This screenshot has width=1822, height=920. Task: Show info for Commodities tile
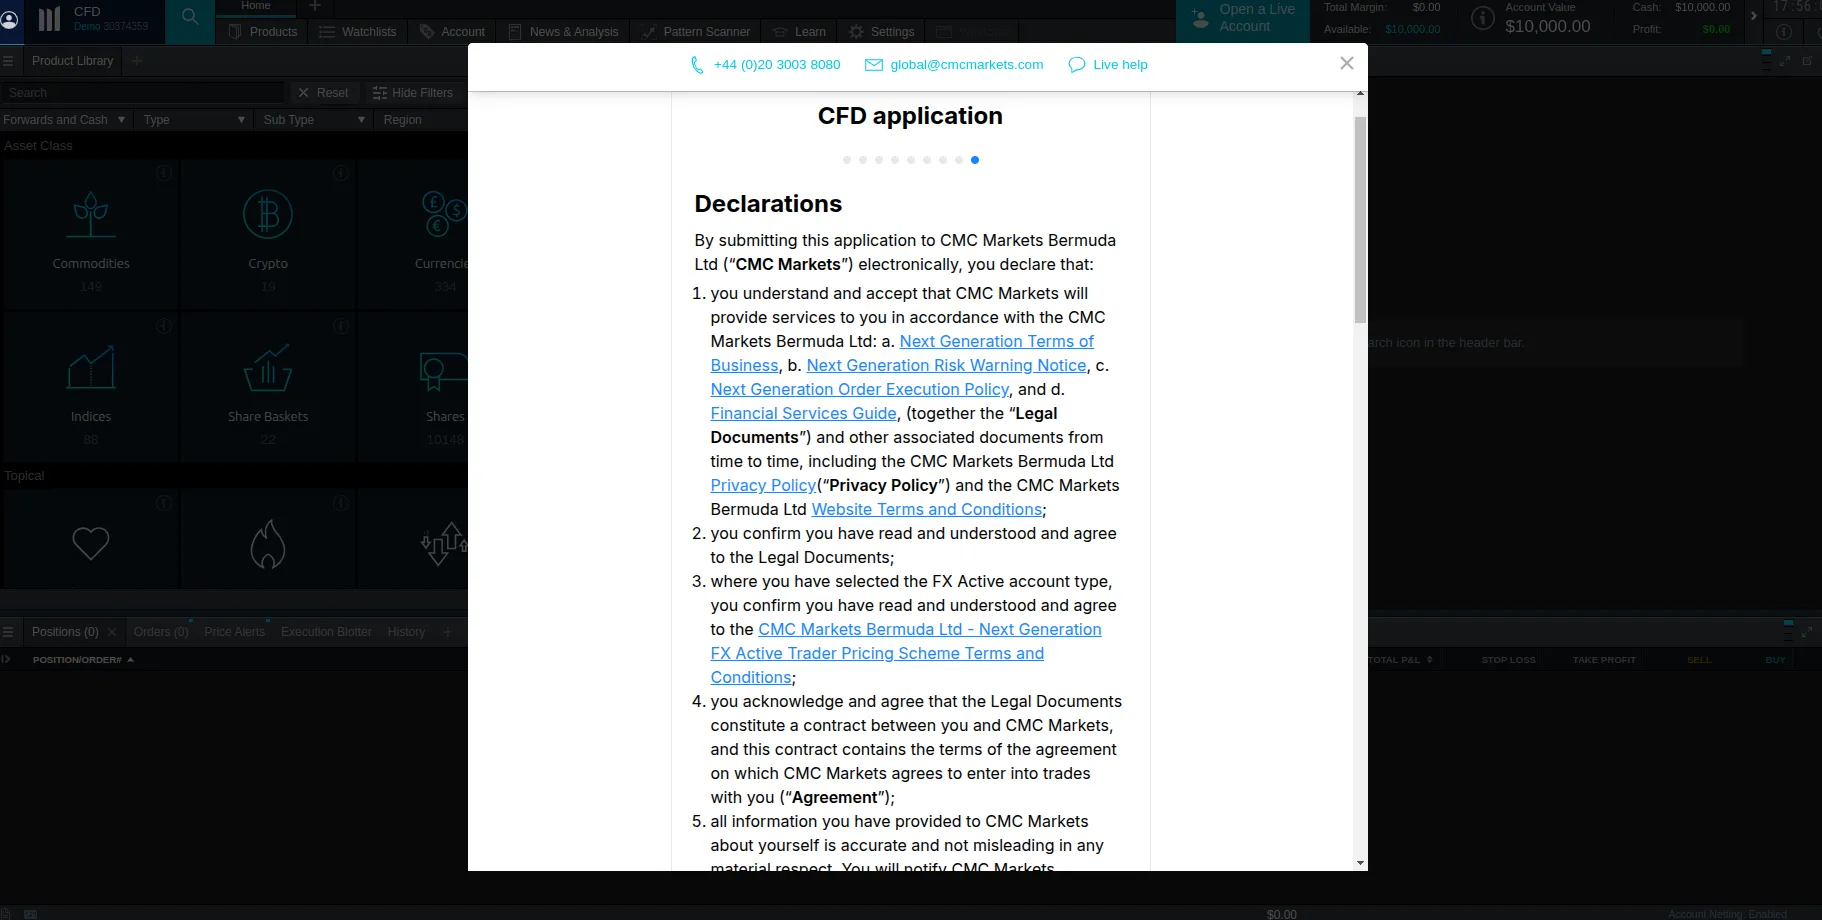164,173
